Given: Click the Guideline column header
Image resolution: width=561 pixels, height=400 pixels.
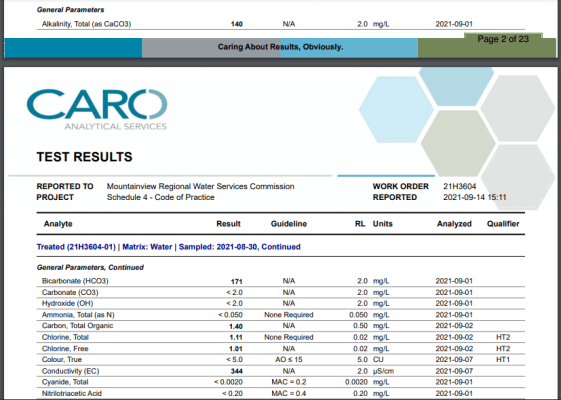Looking at the screenshot, I should 289,224.
